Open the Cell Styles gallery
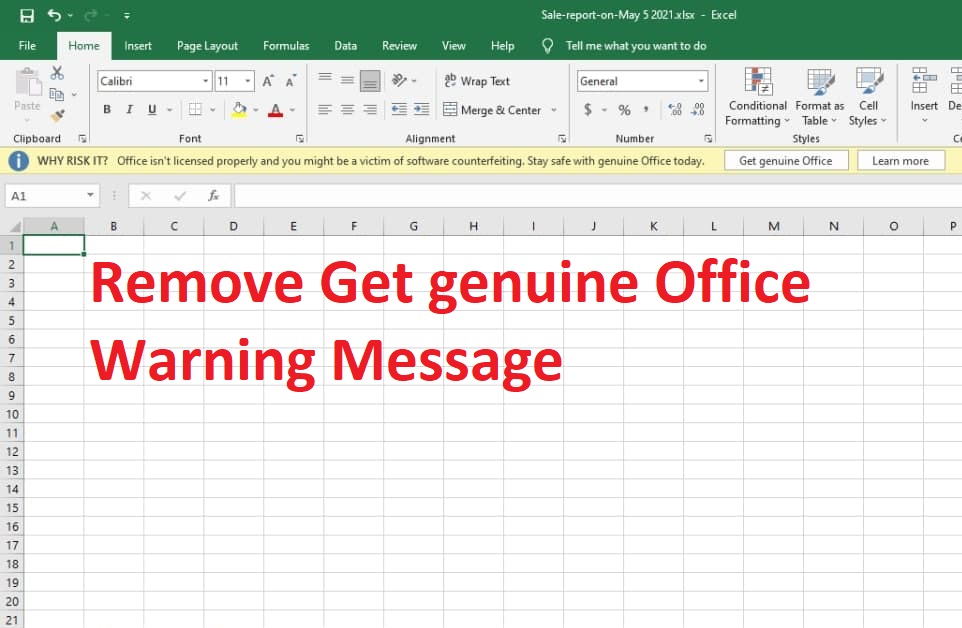The width and height of the screenshot is (962, 628). point(868,96)
